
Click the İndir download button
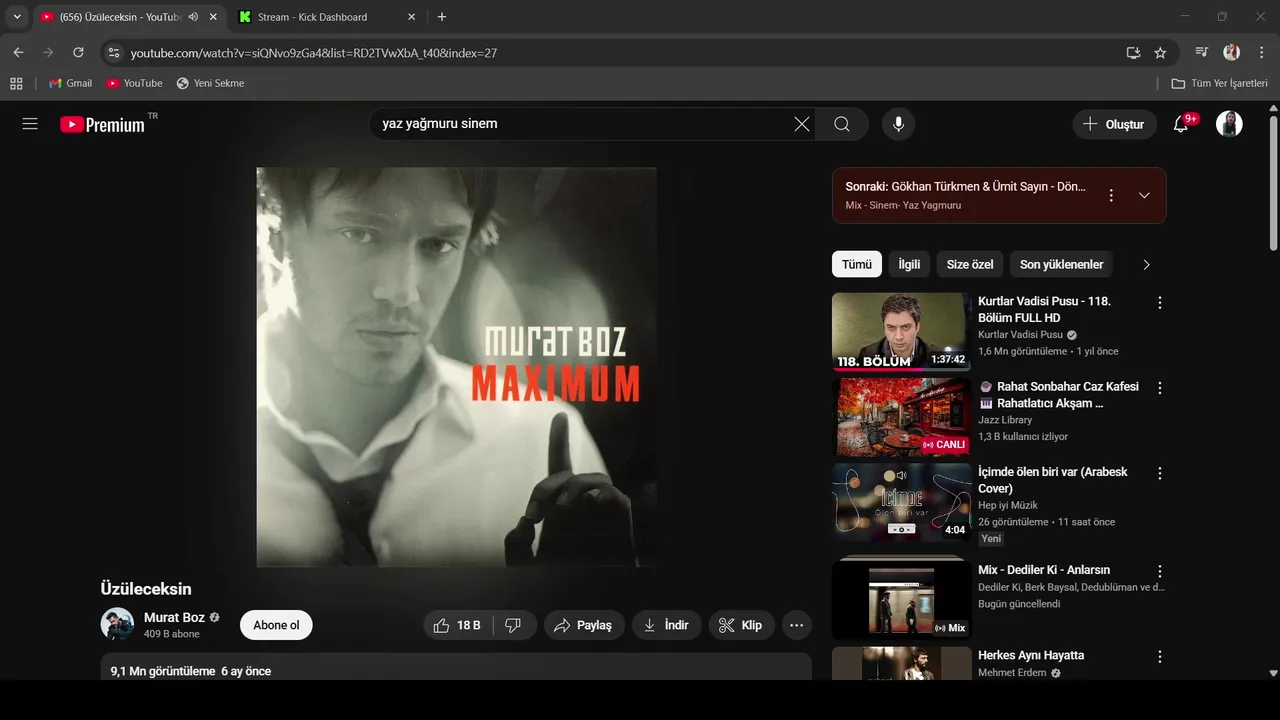(666, 625)
